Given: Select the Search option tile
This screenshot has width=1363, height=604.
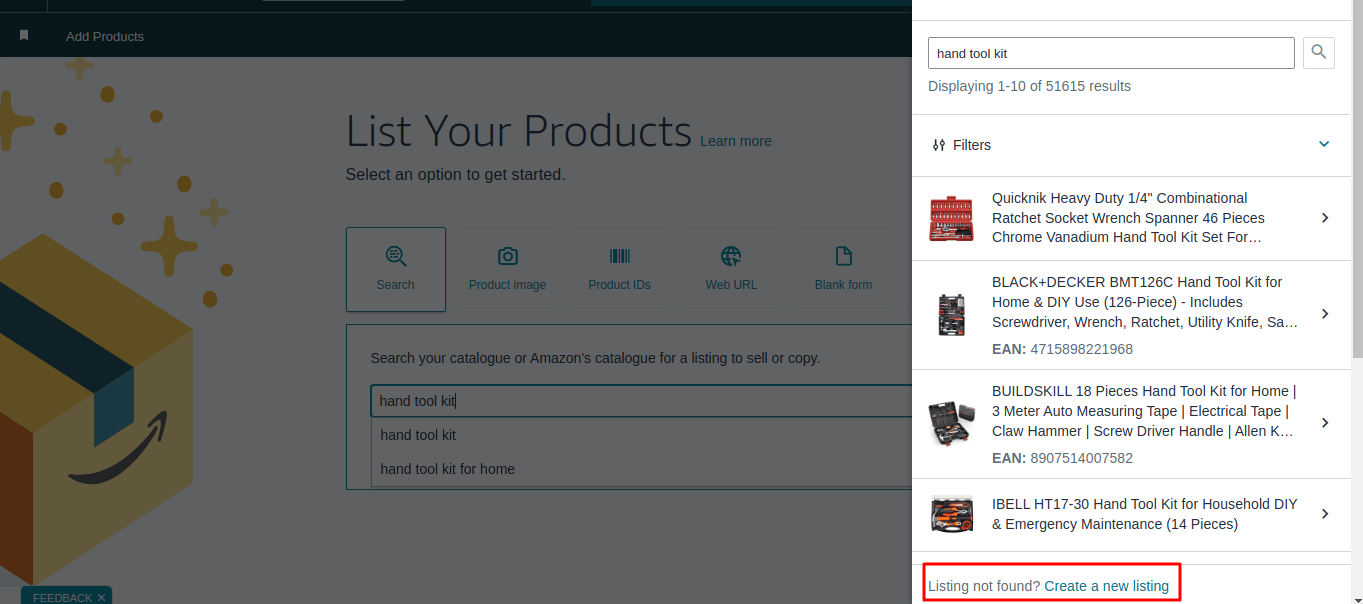Looking at the screenshot, I should click(396, 269).
